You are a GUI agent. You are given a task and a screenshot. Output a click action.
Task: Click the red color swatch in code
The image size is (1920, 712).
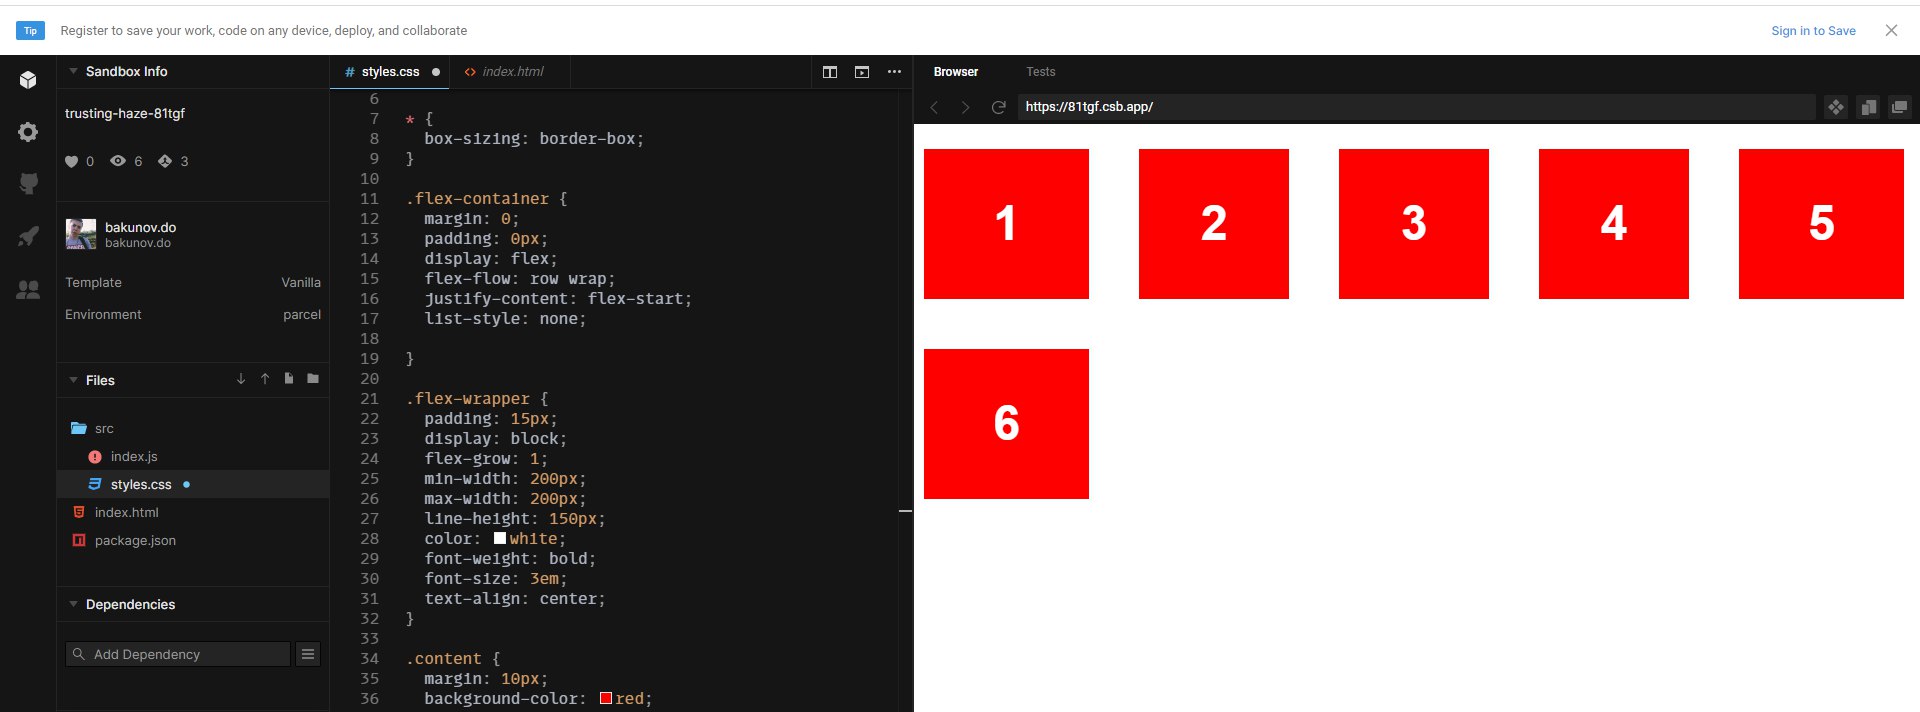606,698
